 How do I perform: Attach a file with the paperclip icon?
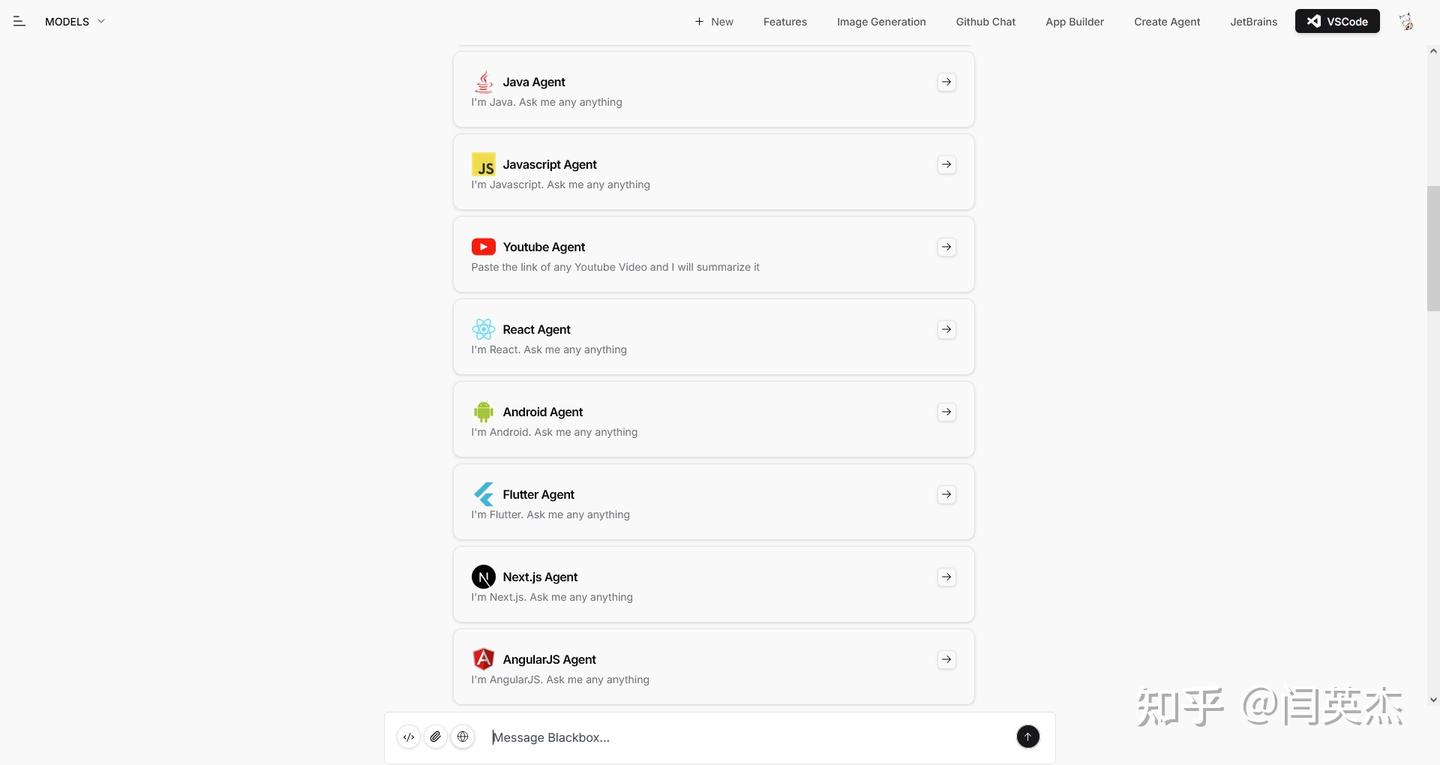pos(435,737)
